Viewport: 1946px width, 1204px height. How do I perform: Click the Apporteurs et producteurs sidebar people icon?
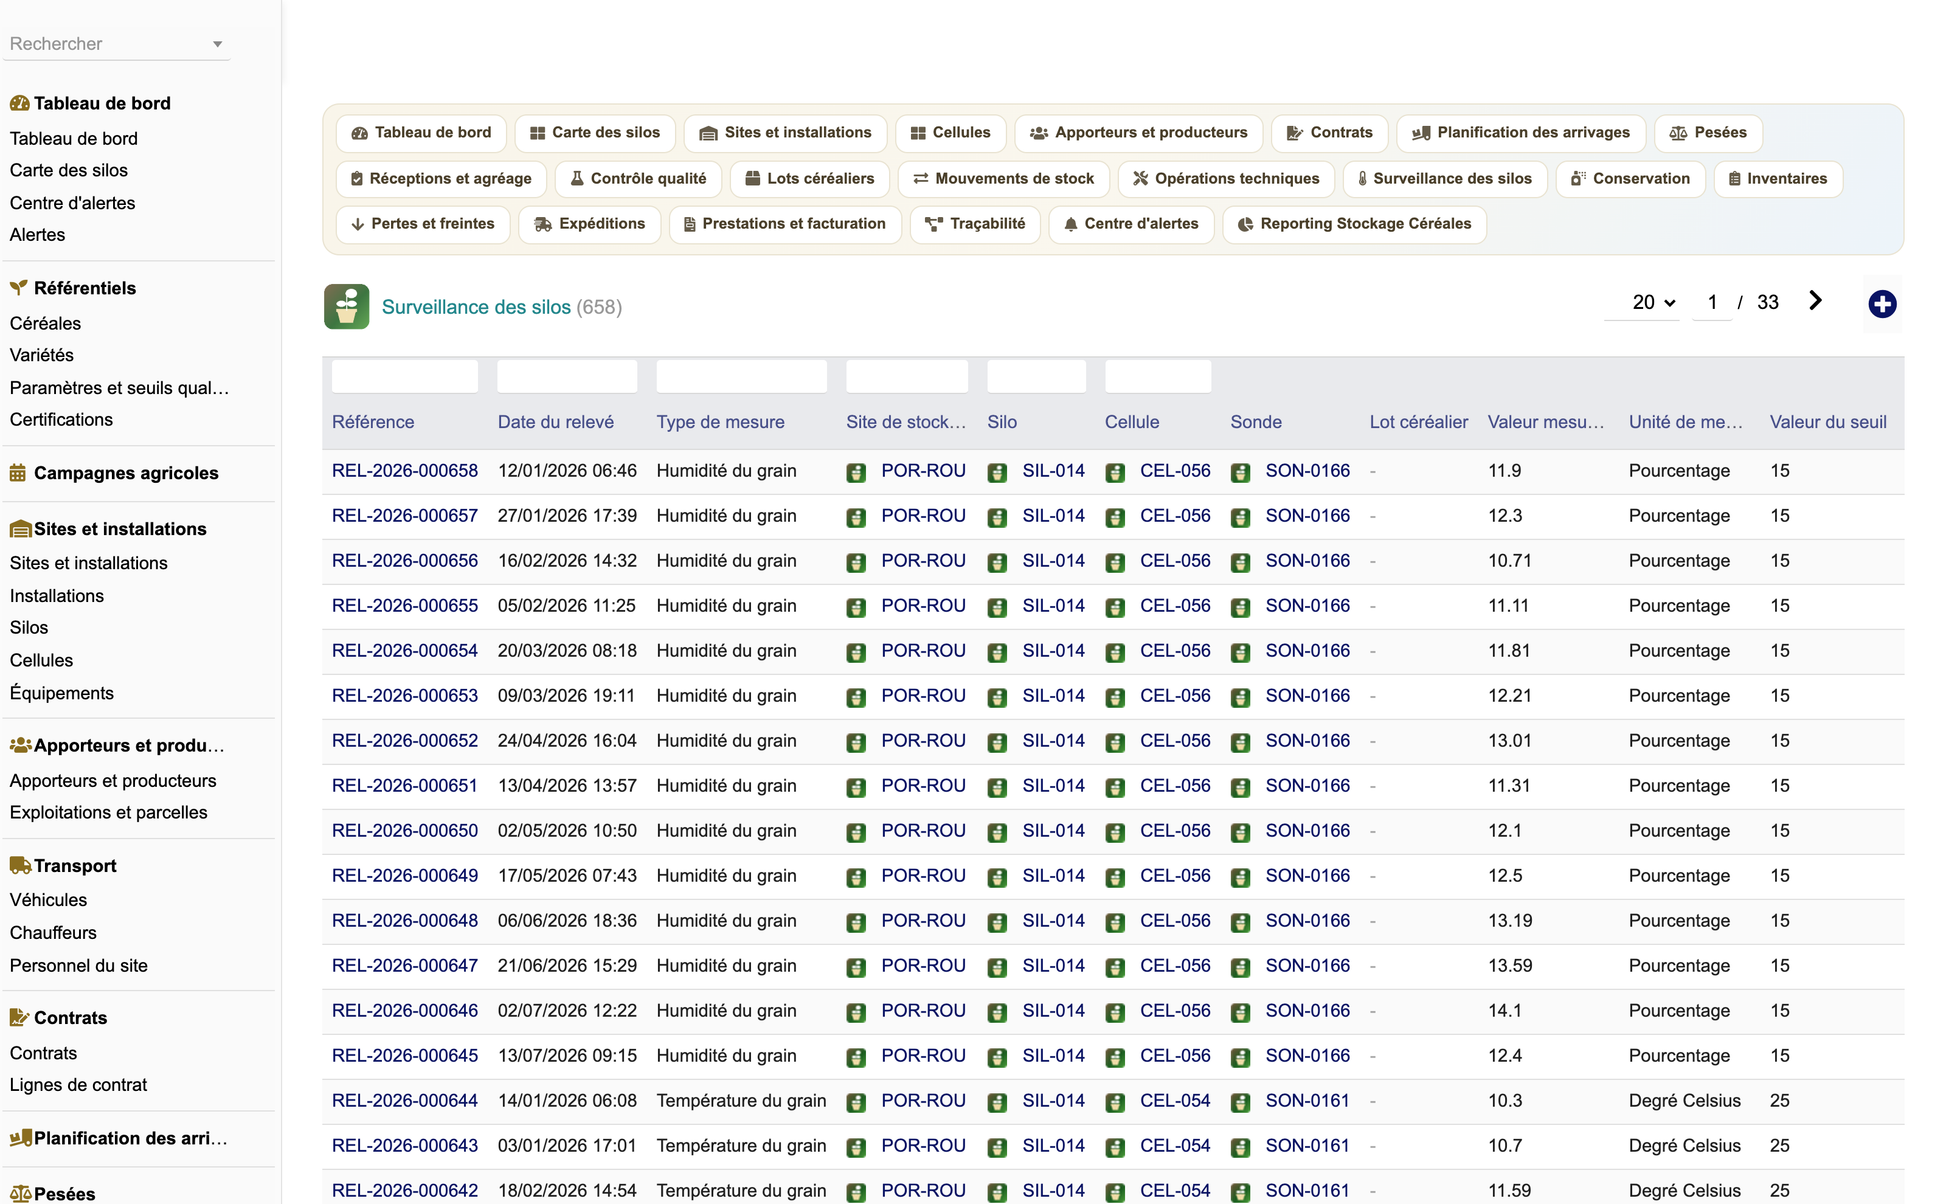coord(20,745)
